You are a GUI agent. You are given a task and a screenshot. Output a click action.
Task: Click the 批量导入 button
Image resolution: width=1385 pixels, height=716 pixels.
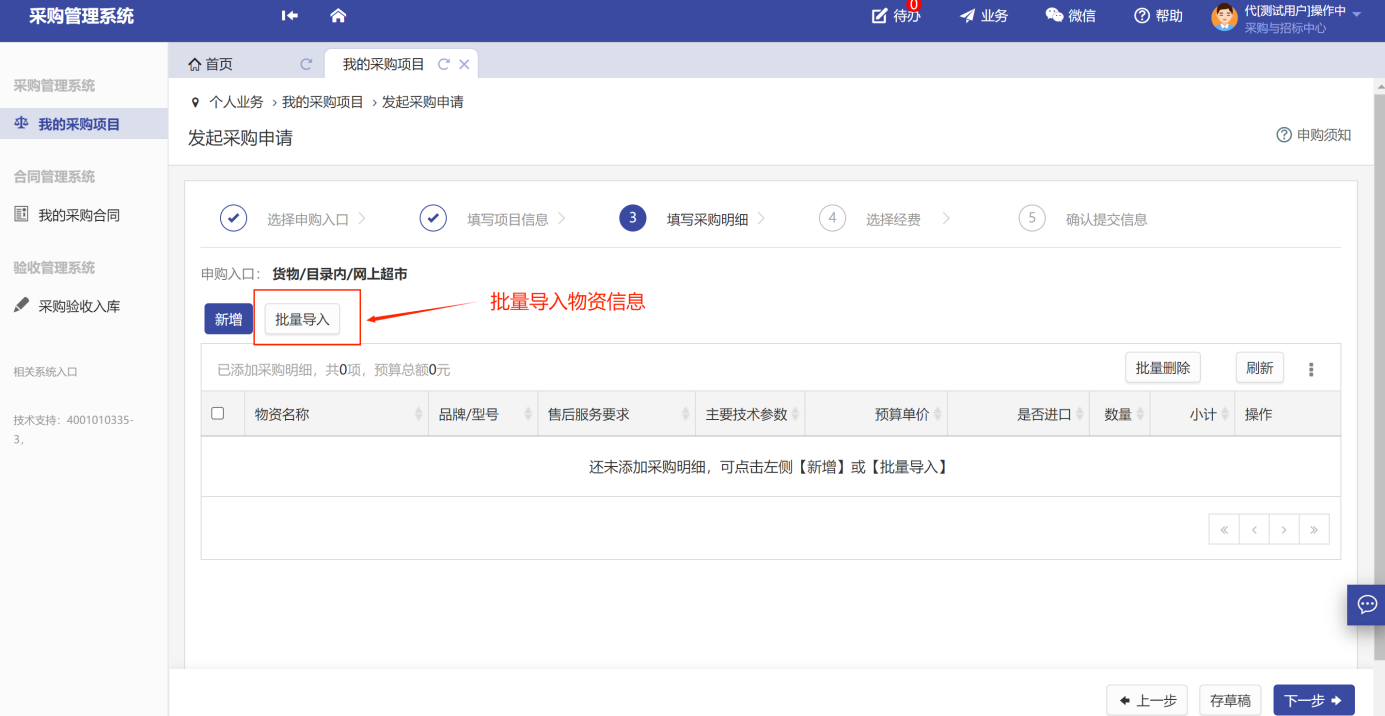click(x=302, y=319)
